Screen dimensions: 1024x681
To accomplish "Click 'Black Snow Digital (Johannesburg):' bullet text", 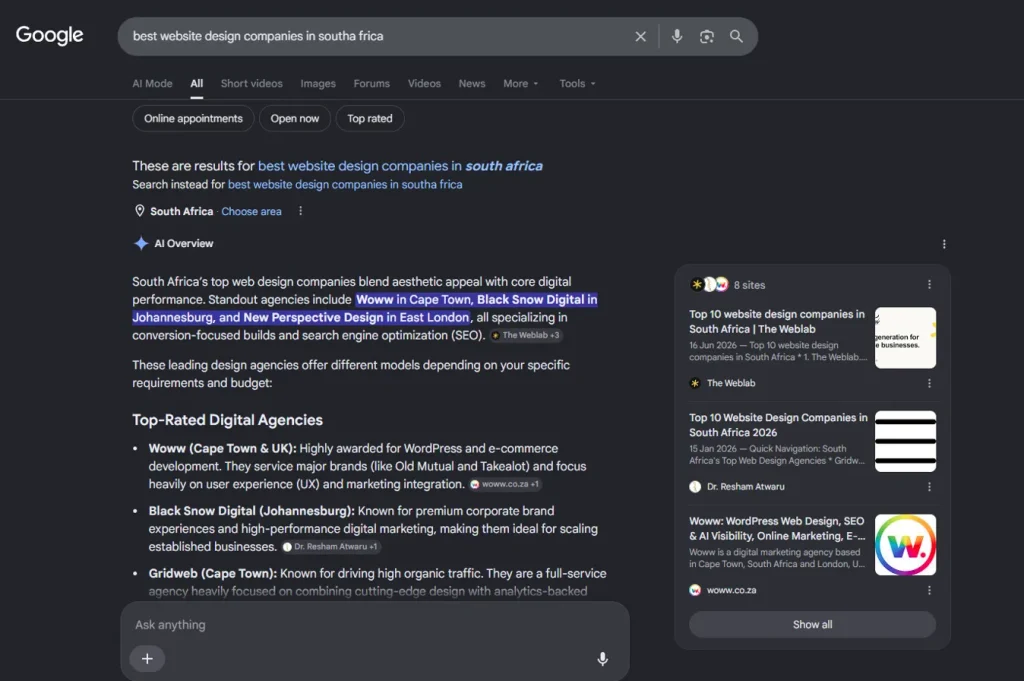I will point(251,511).
